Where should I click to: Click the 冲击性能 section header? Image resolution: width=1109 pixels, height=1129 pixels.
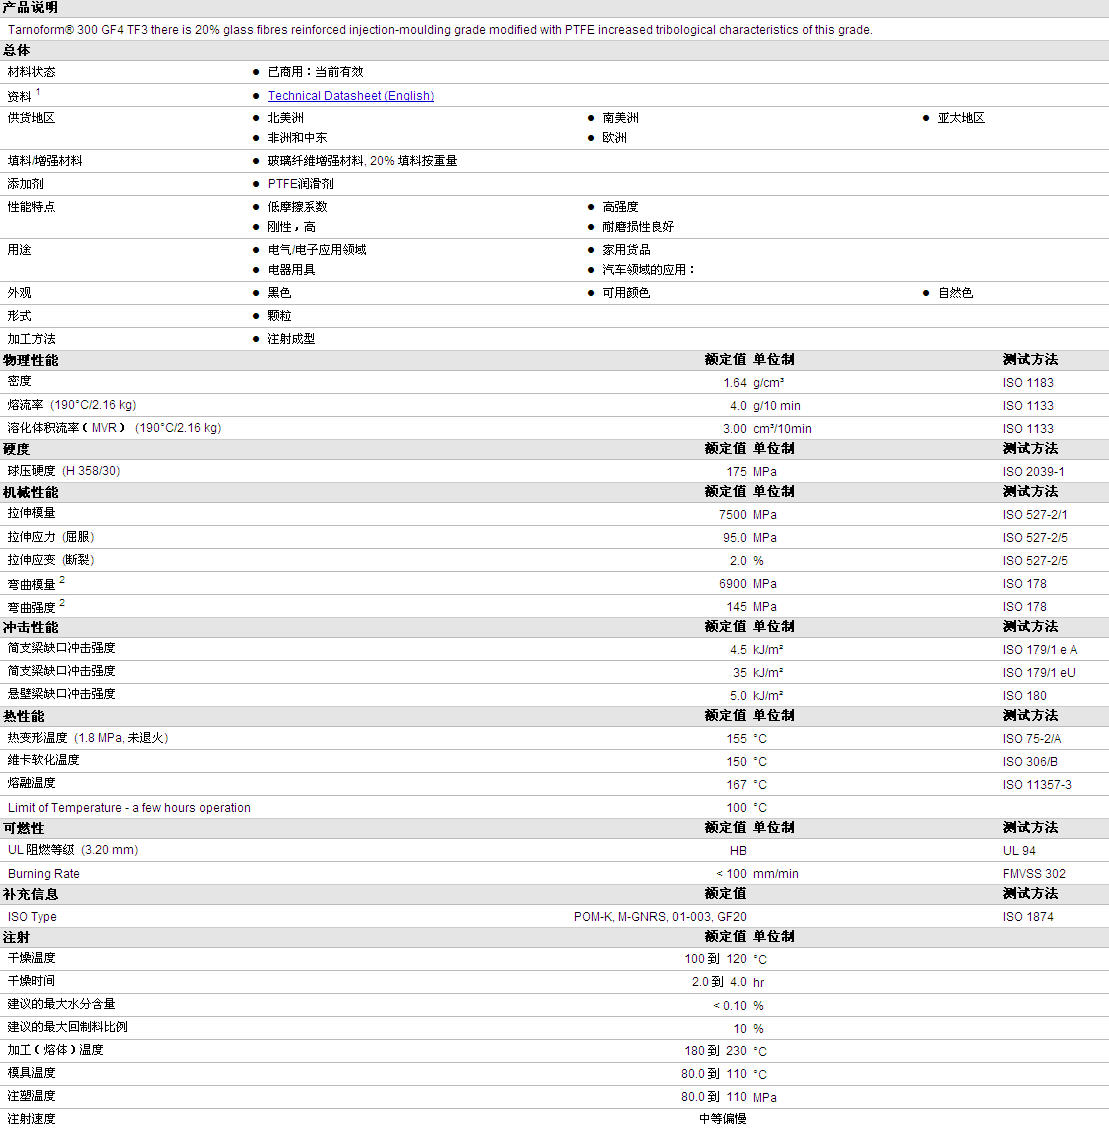[30, 629]
